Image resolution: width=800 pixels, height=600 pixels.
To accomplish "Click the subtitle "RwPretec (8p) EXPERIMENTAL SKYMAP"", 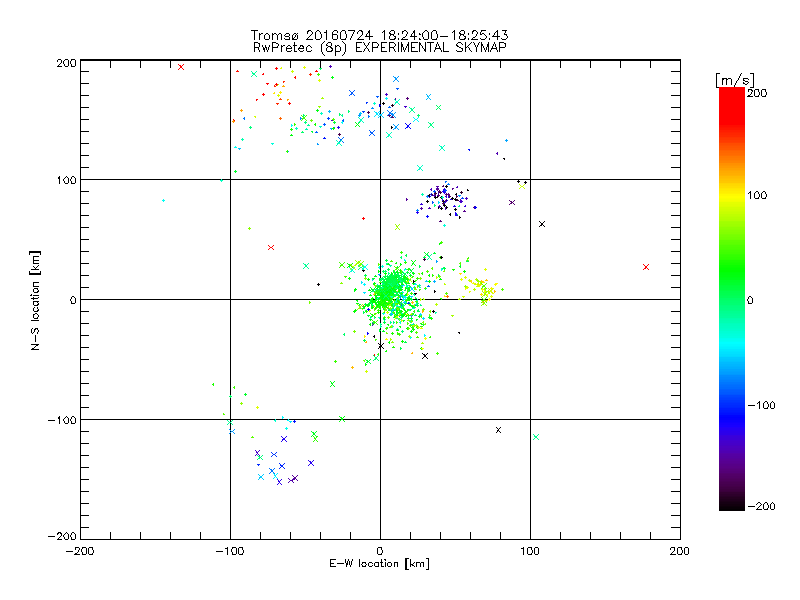I will click(380, 48).
